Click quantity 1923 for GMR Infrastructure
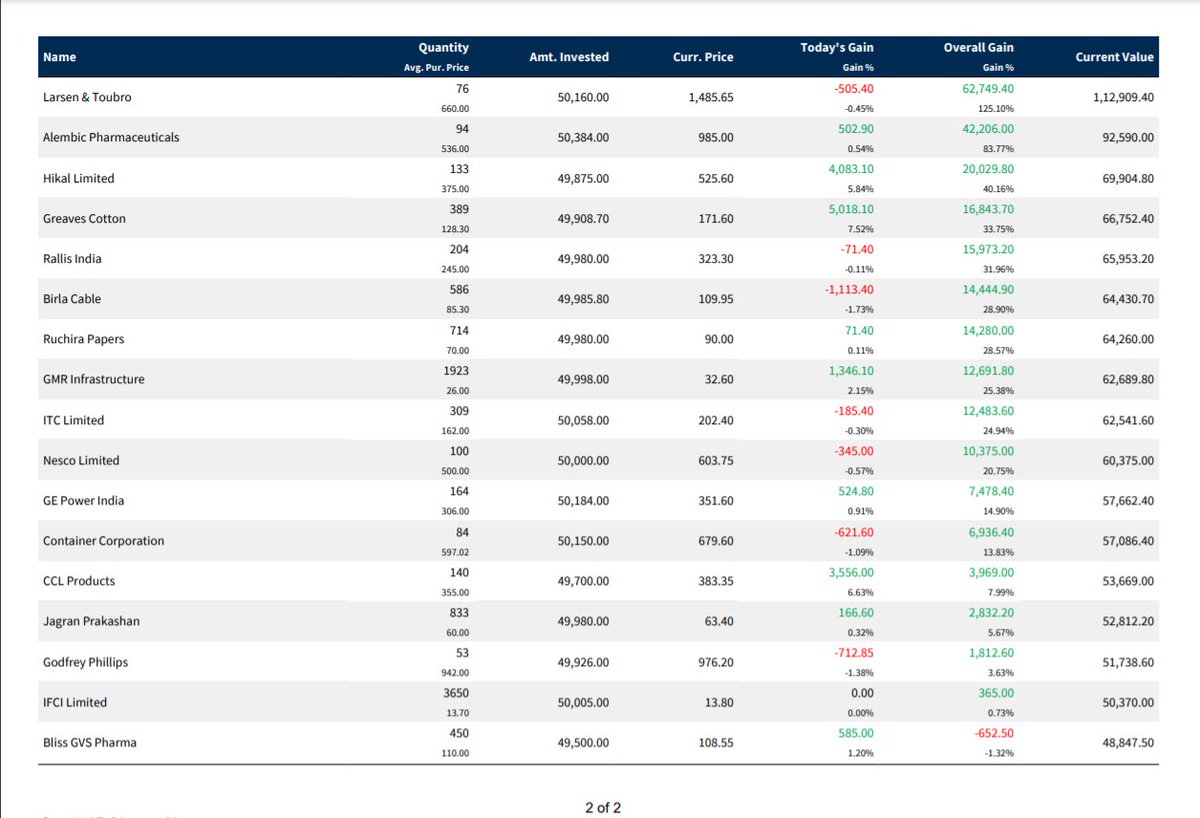 [x=455, y=371]
